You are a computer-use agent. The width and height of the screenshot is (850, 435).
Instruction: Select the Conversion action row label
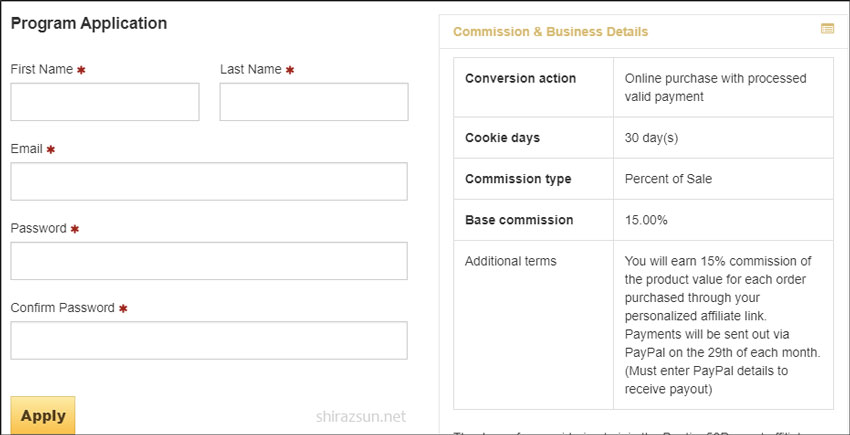(520, 79)
